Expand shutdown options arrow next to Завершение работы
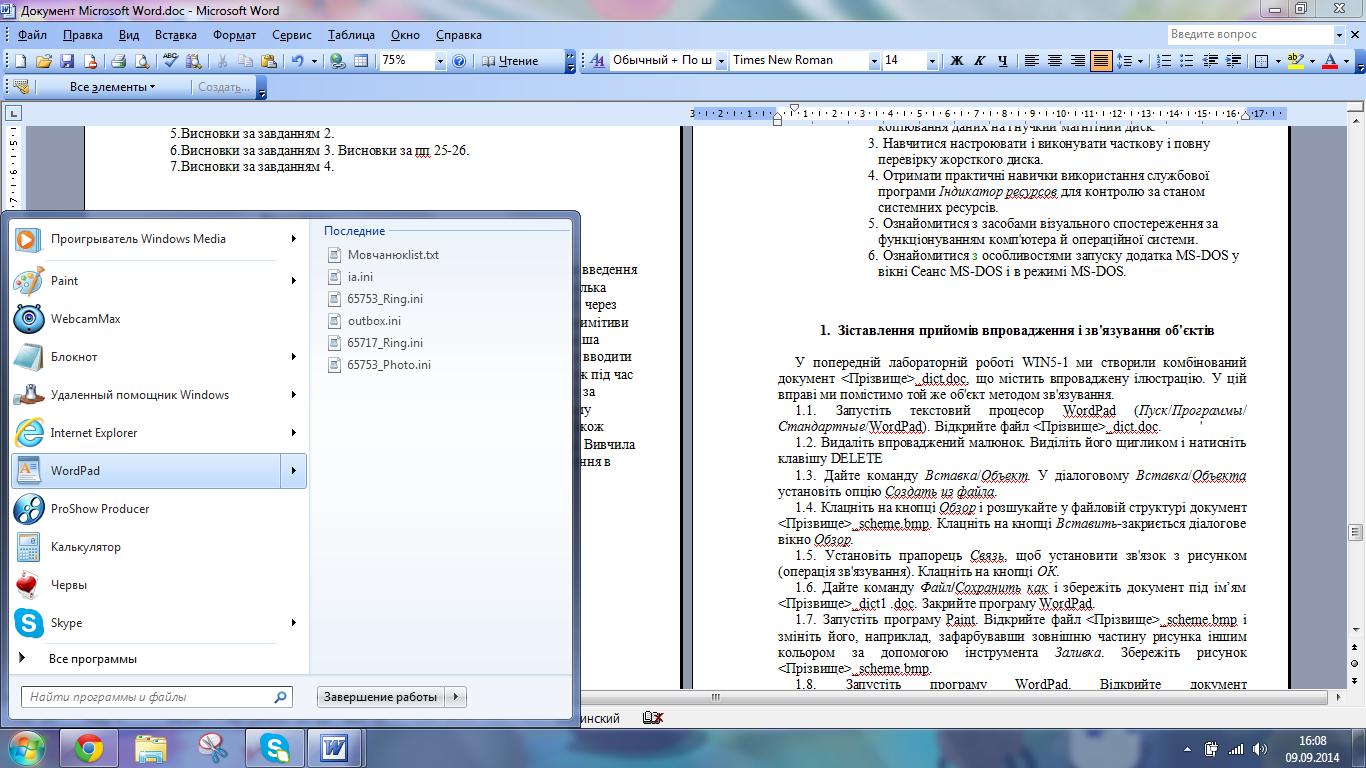The height and width of the screenshot is (768, 1366). pyautogui.click(x=455, y=697)
